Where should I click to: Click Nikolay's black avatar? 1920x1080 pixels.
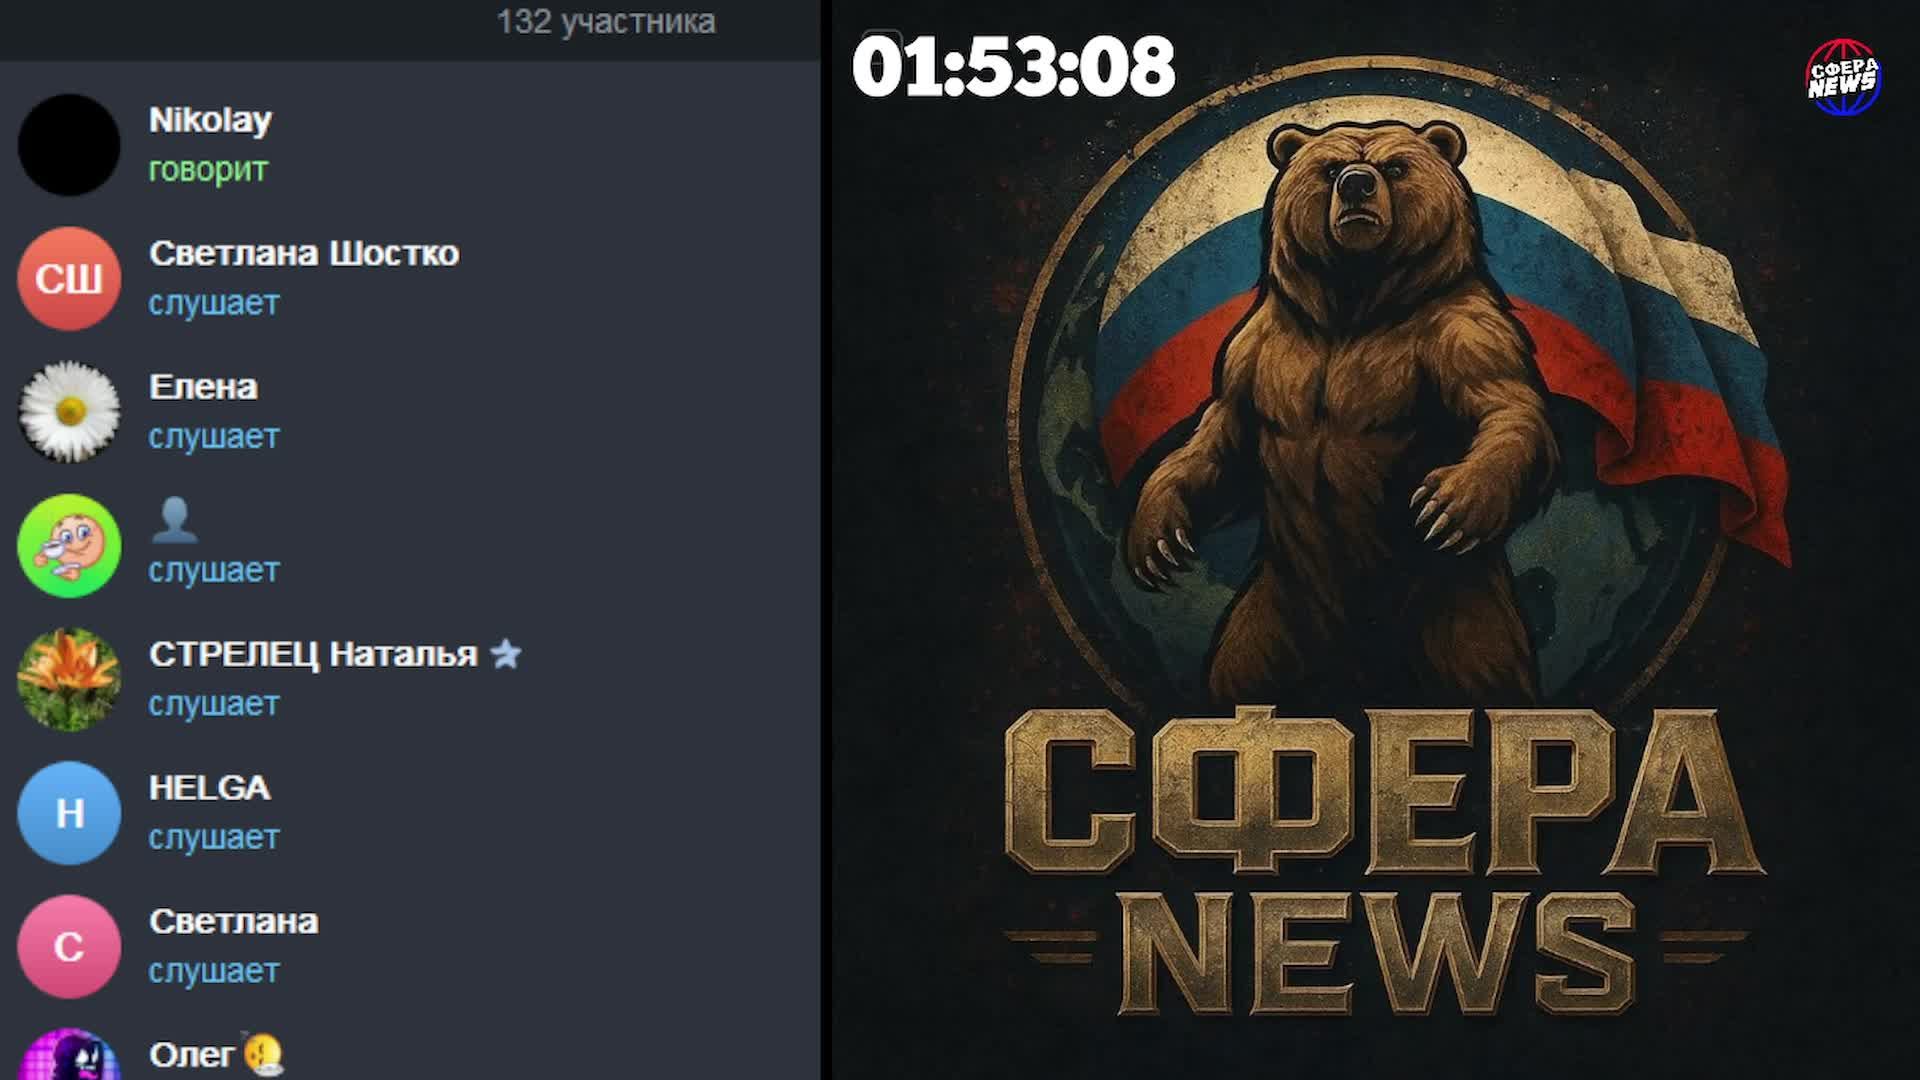click(69, 145)
